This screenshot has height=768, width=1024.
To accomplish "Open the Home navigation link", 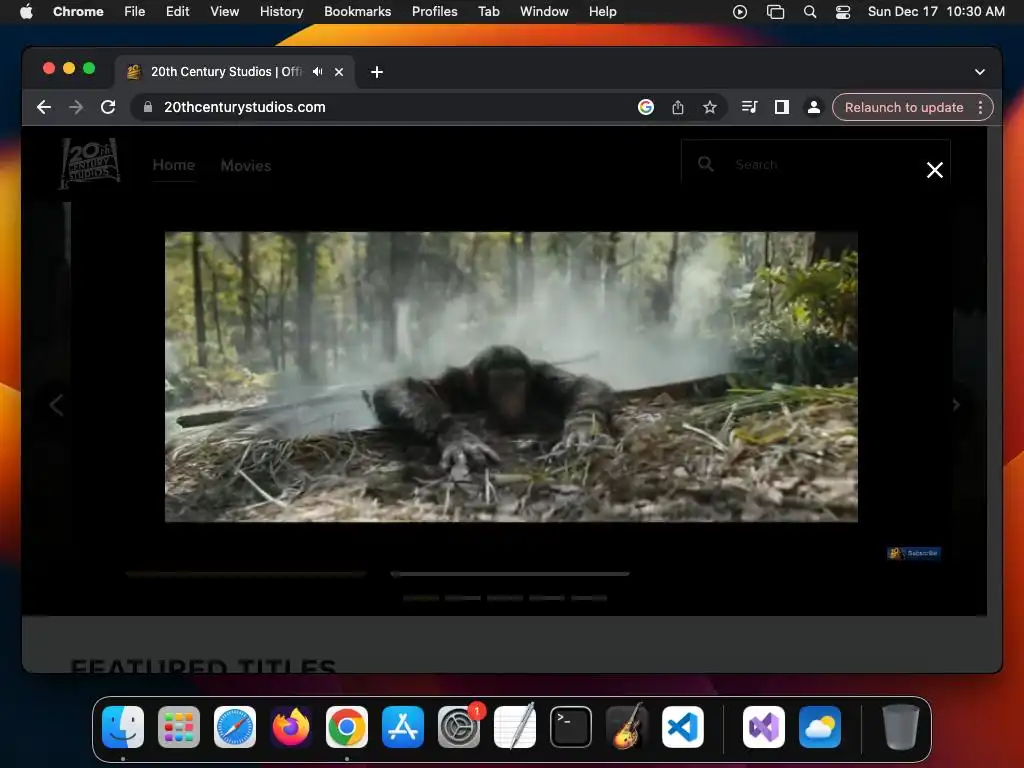I will (174, 165).
